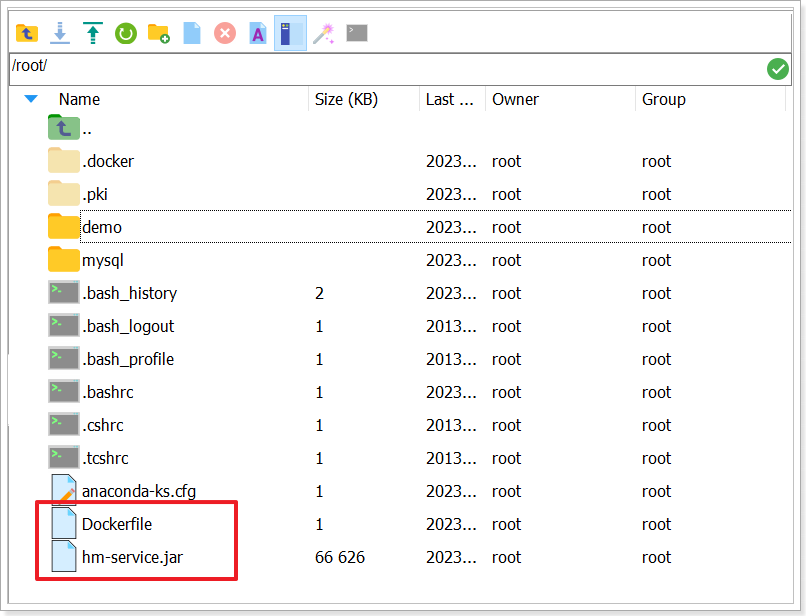The image size is (806, 616).
Task: Click the .docker folder icon
Action: pos(64,160)
